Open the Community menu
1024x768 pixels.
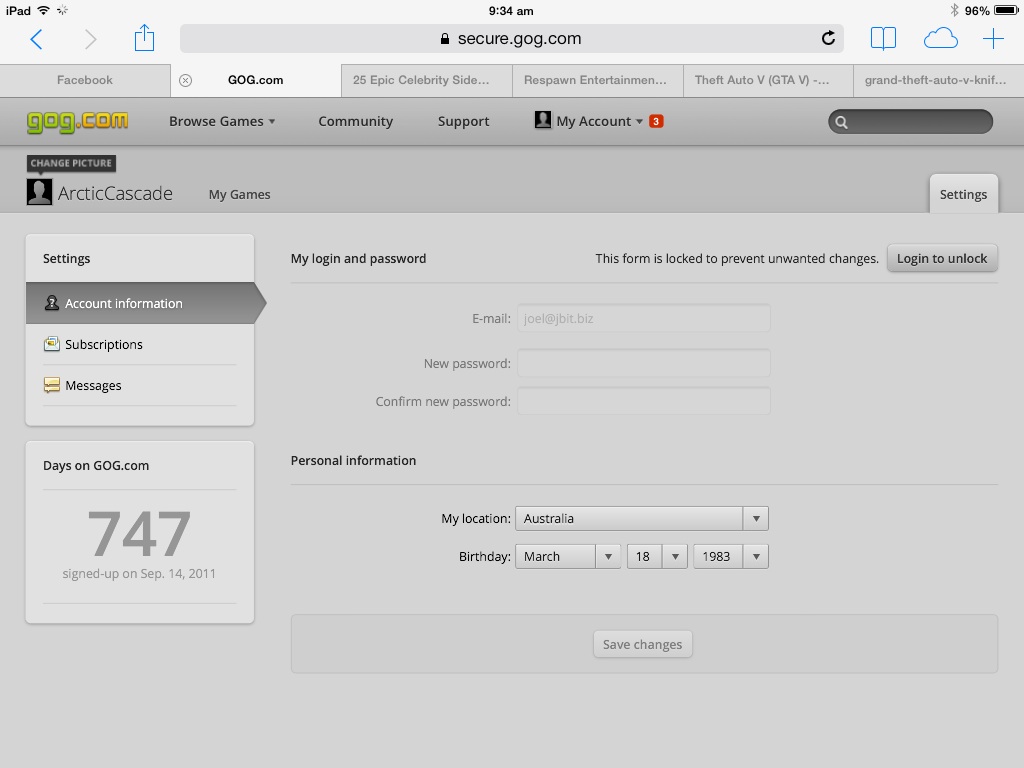[356, 121]
